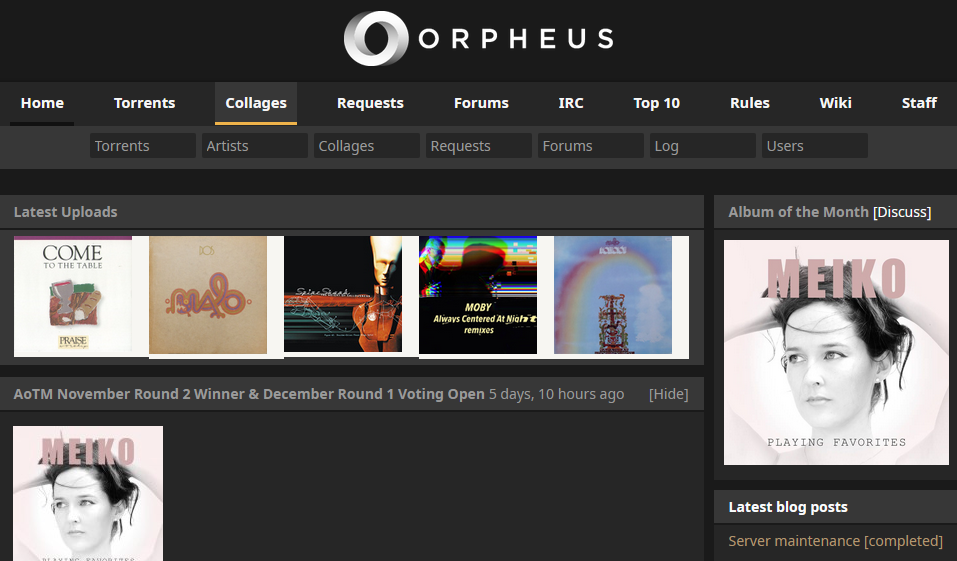Focus the Users search box
957x561 pixels.
814,146
